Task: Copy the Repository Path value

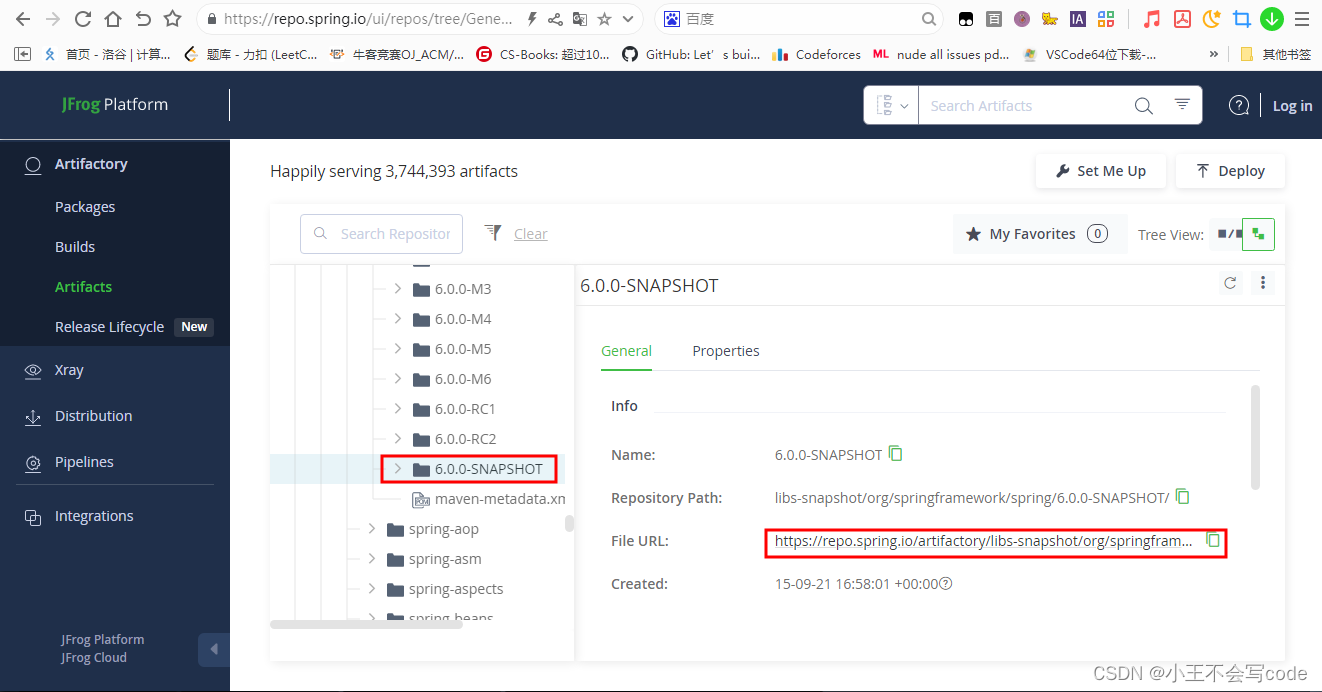Action: click(x=1183, y=497)
